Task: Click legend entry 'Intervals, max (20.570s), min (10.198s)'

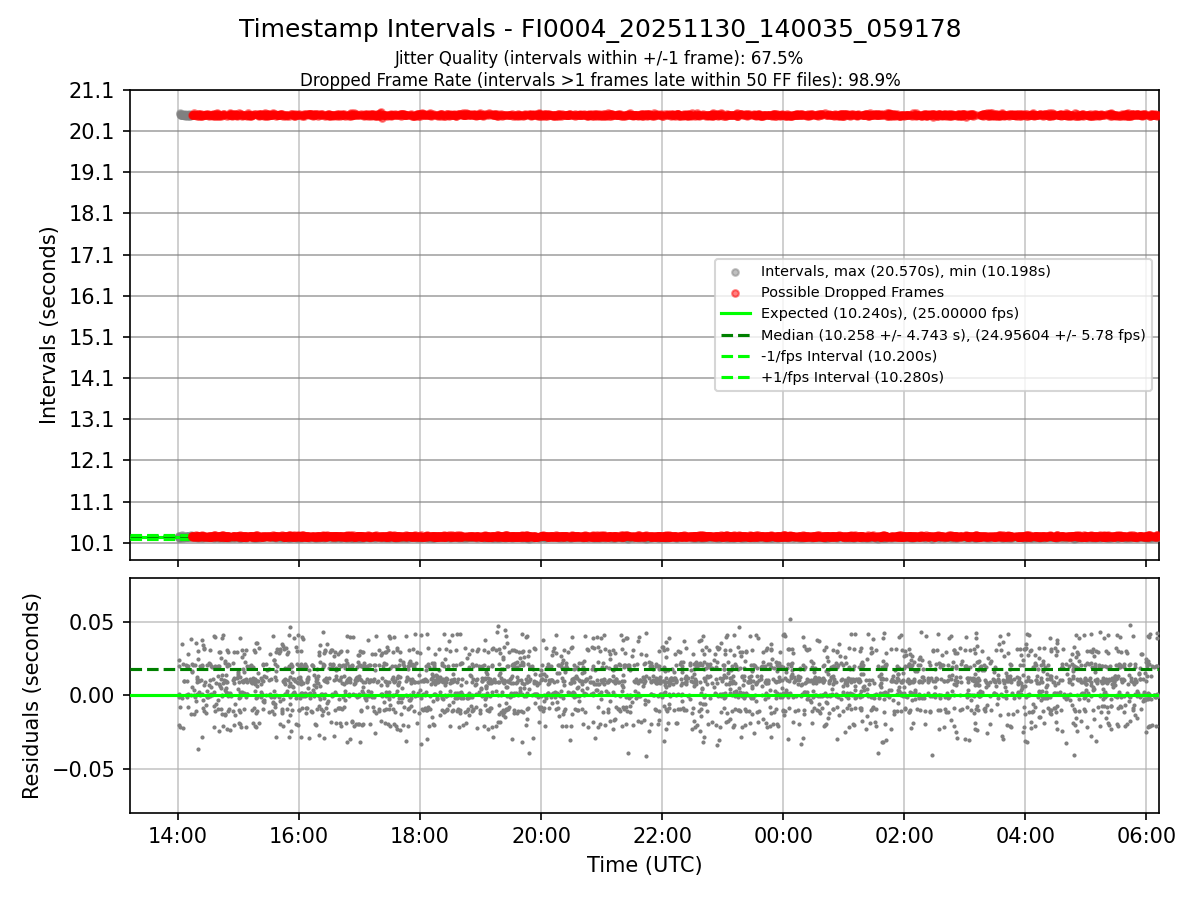Action: pos(905,271)
